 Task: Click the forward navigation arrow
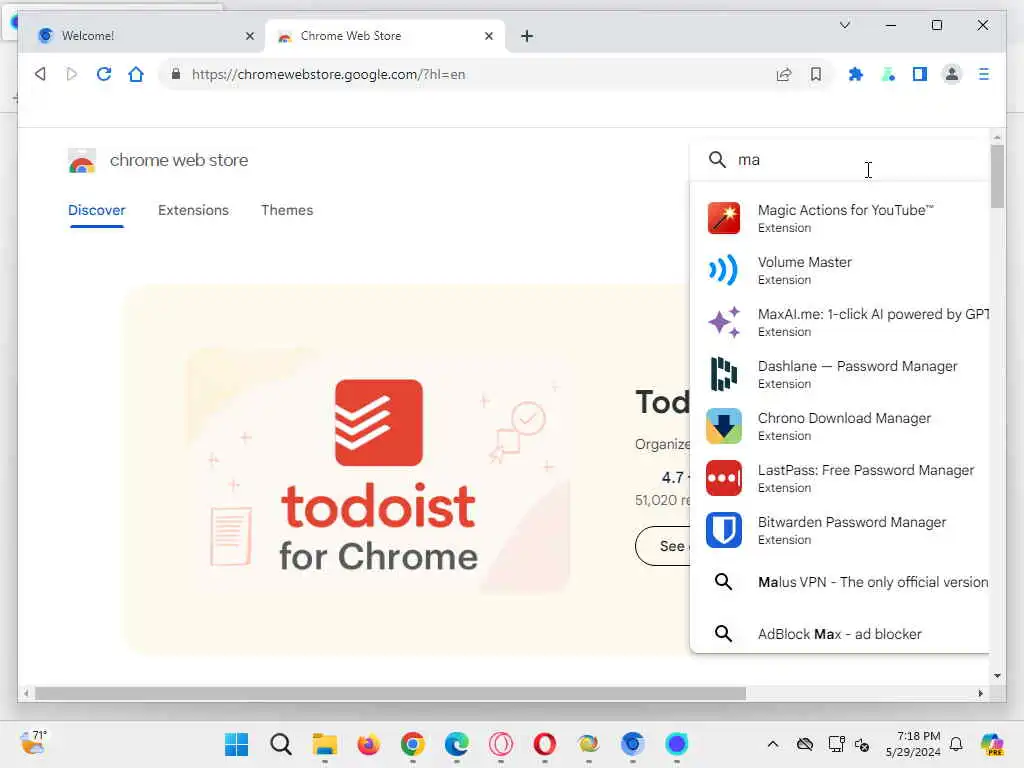[x=72, y=74]
